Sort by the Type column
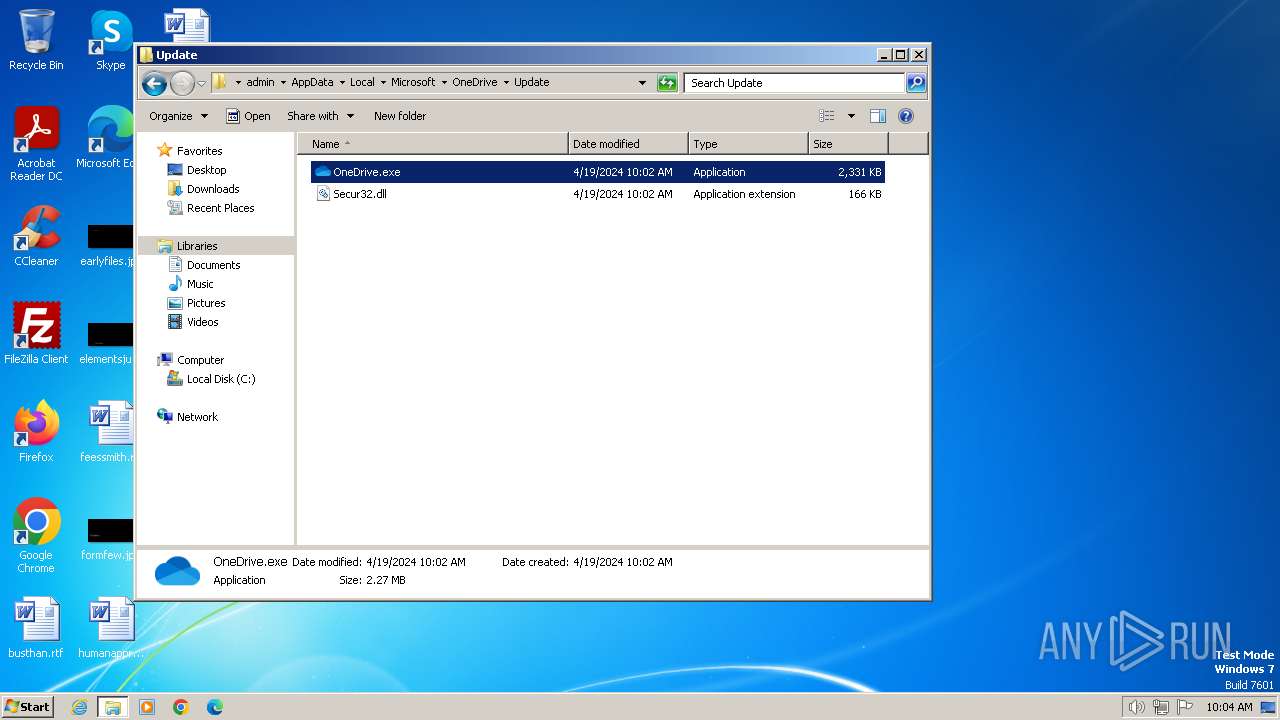 [748, 144]
